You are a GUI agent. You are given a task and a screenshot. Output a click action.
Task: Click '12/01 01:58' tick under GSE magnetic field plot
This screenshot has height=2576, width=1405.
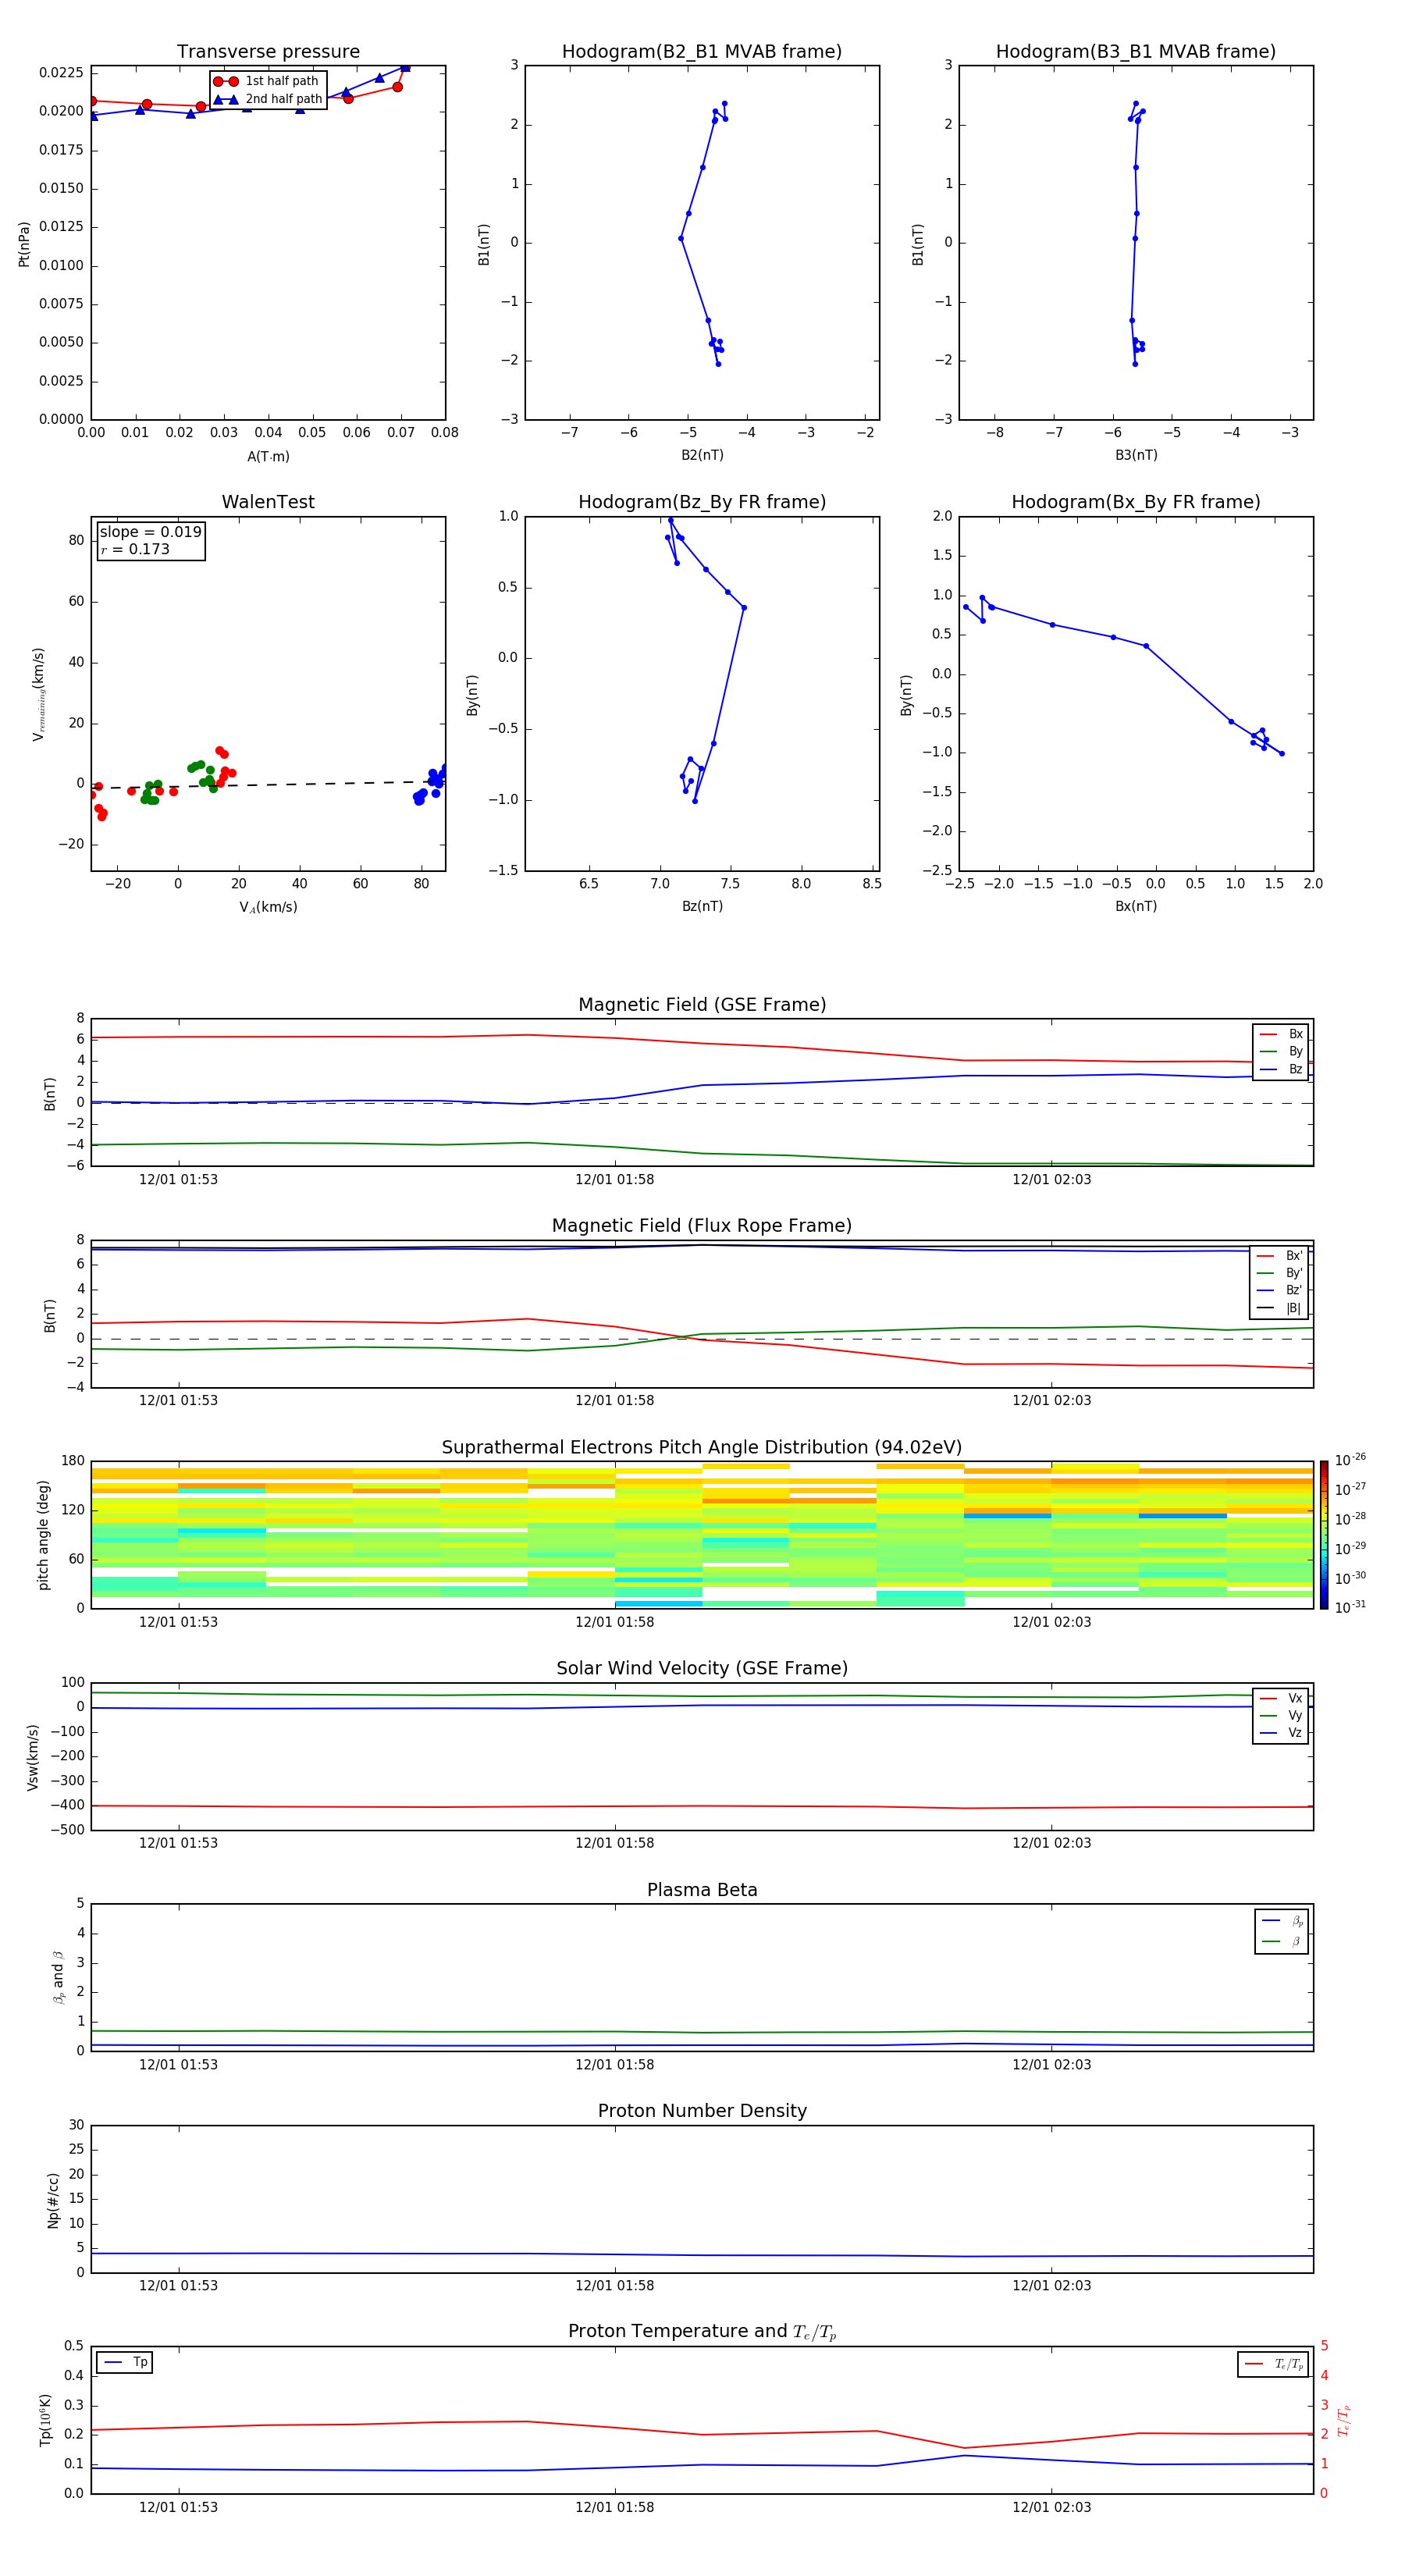point(614,1180)
